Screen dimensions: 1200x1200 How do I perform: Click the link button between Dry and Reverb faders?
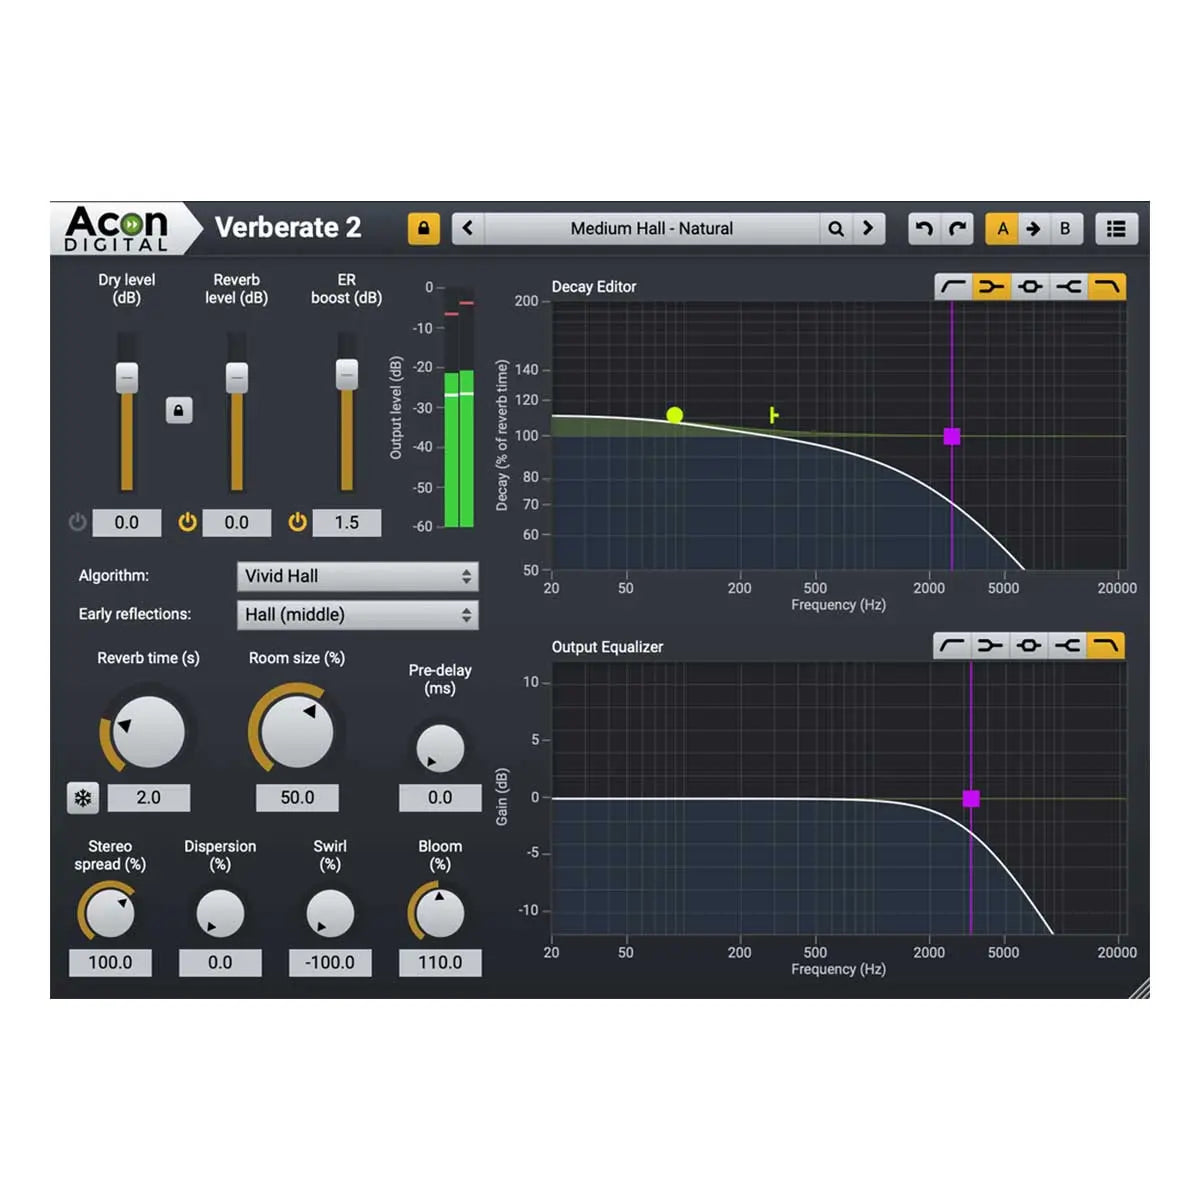[178, 410]
